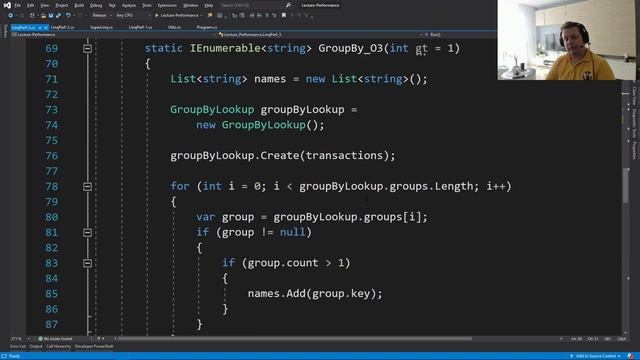Click the Visual Studio logo icon
Screen dimensions: 640x360
pos(7,5)
